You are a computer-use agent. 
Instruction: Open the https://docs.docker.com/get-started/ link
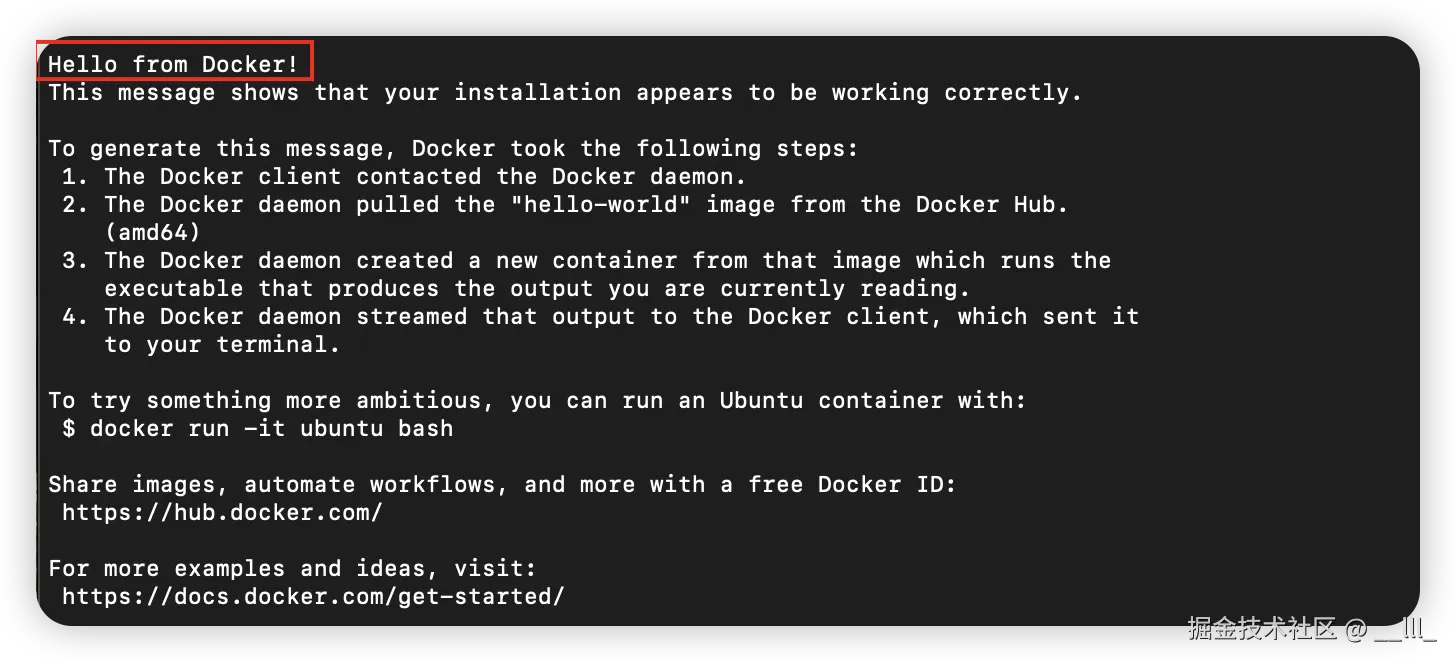tap(314, 597)
